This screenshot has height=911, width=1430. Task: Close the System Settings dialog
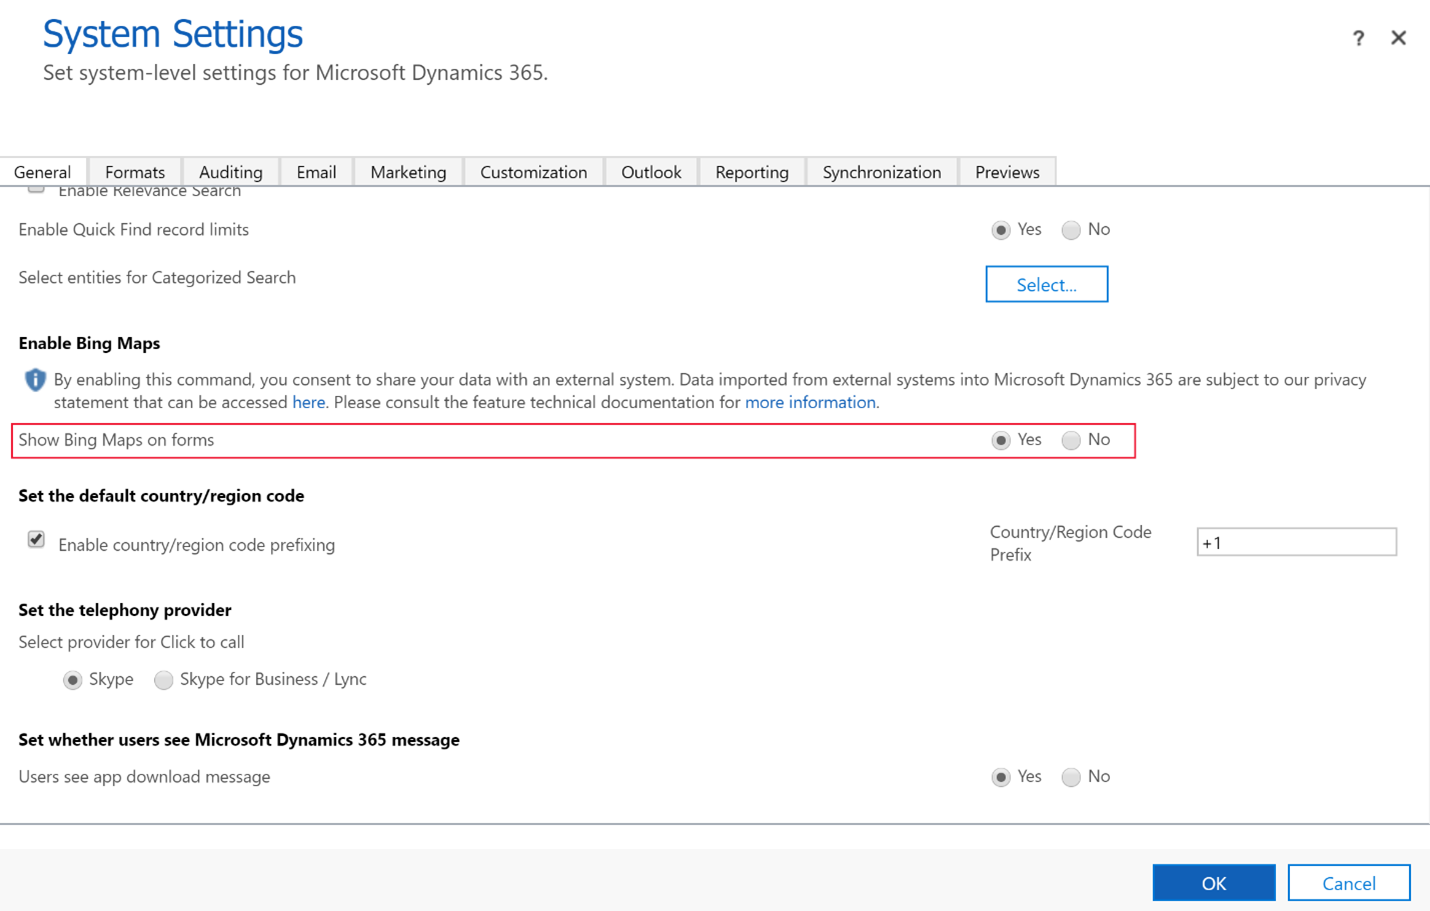[1398, 38]
